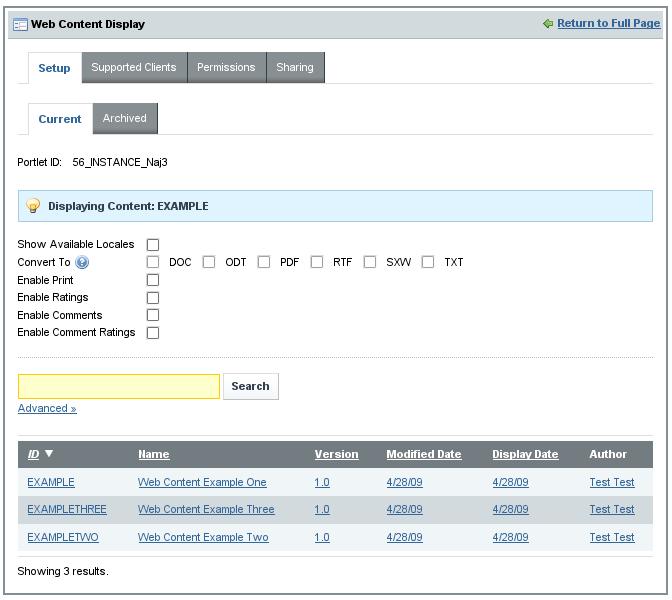
Task: Open the Permissions tab
Action: (x=226, y=68)
